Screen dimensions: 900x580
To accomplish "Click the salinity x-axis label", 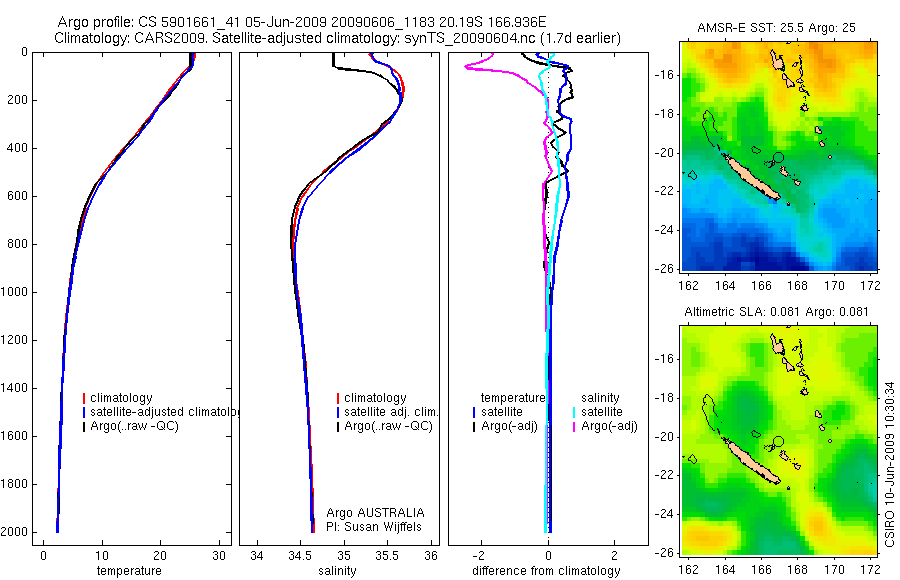I will [337, 571].
